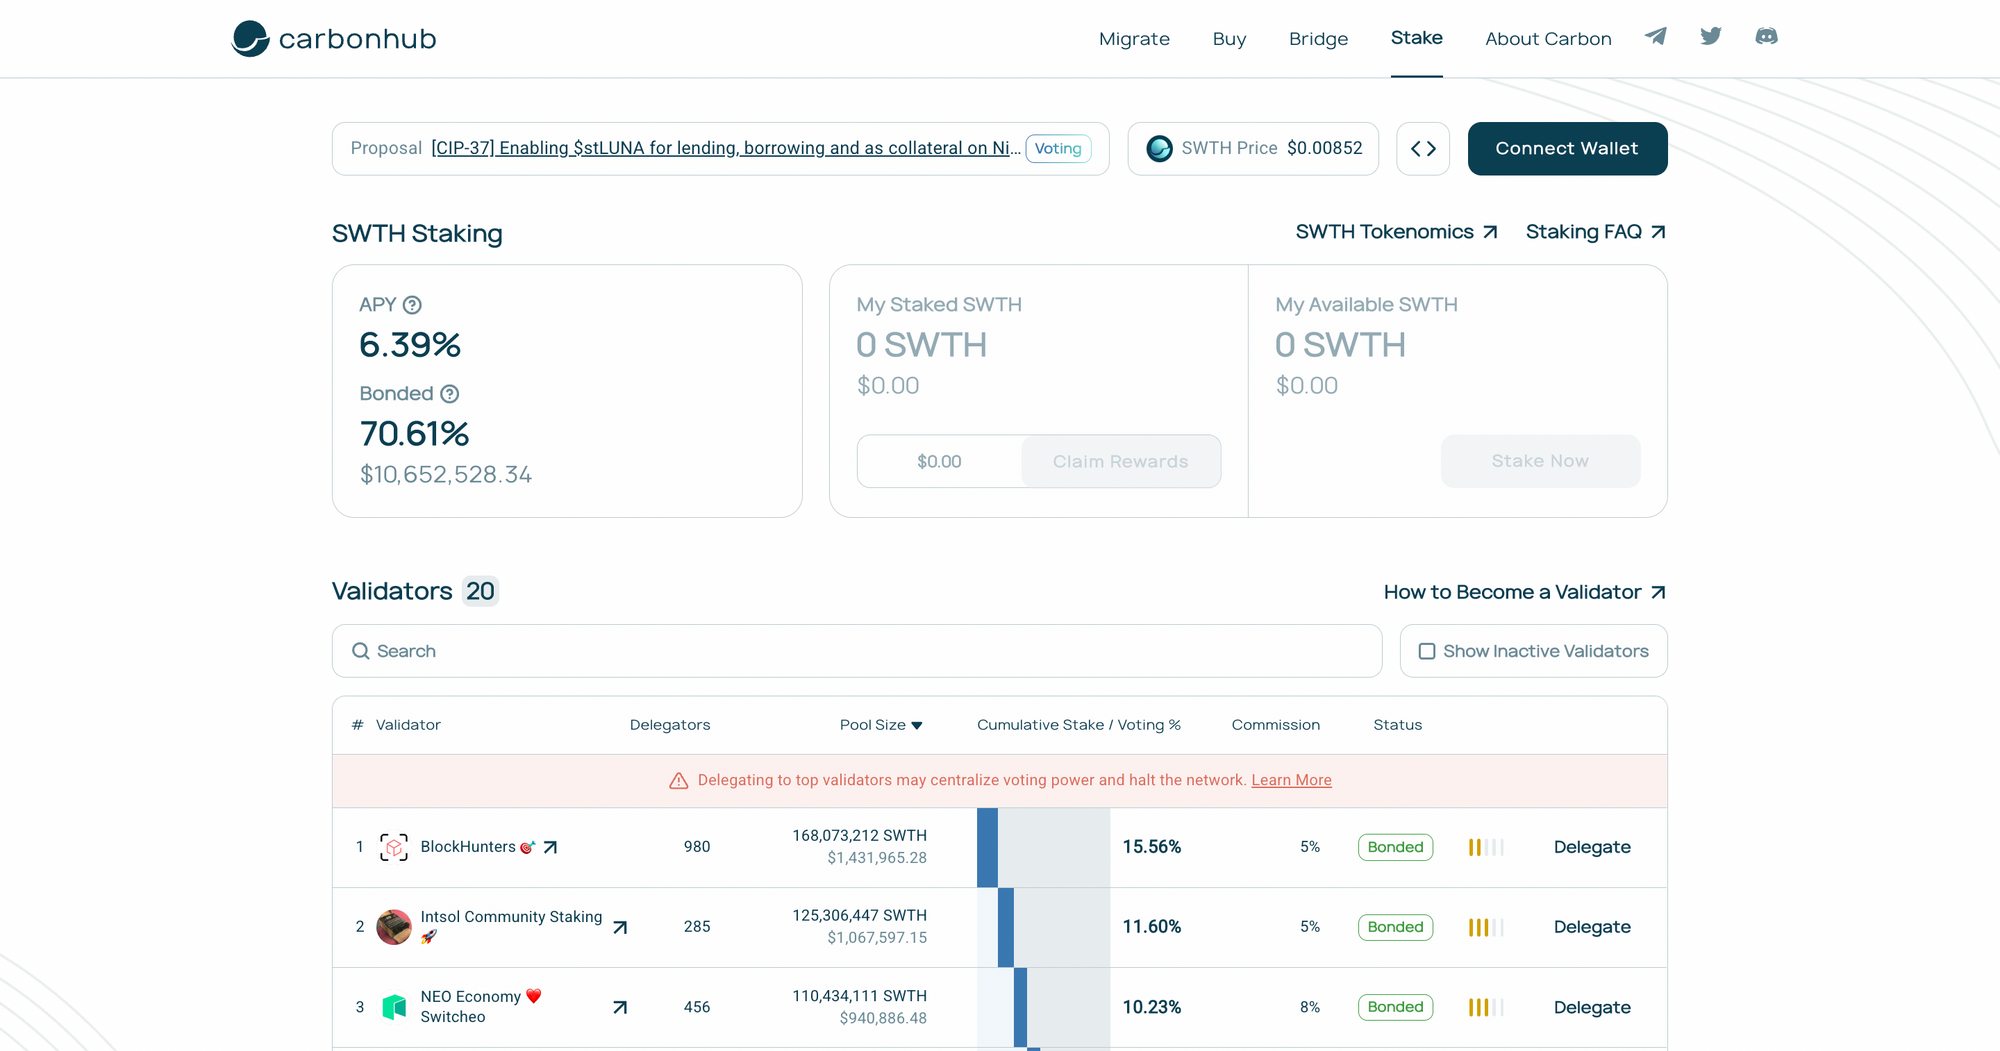Screen dimensions: 2000x1051
Task: Click the warning triangle icon
Action: point(679,781)
